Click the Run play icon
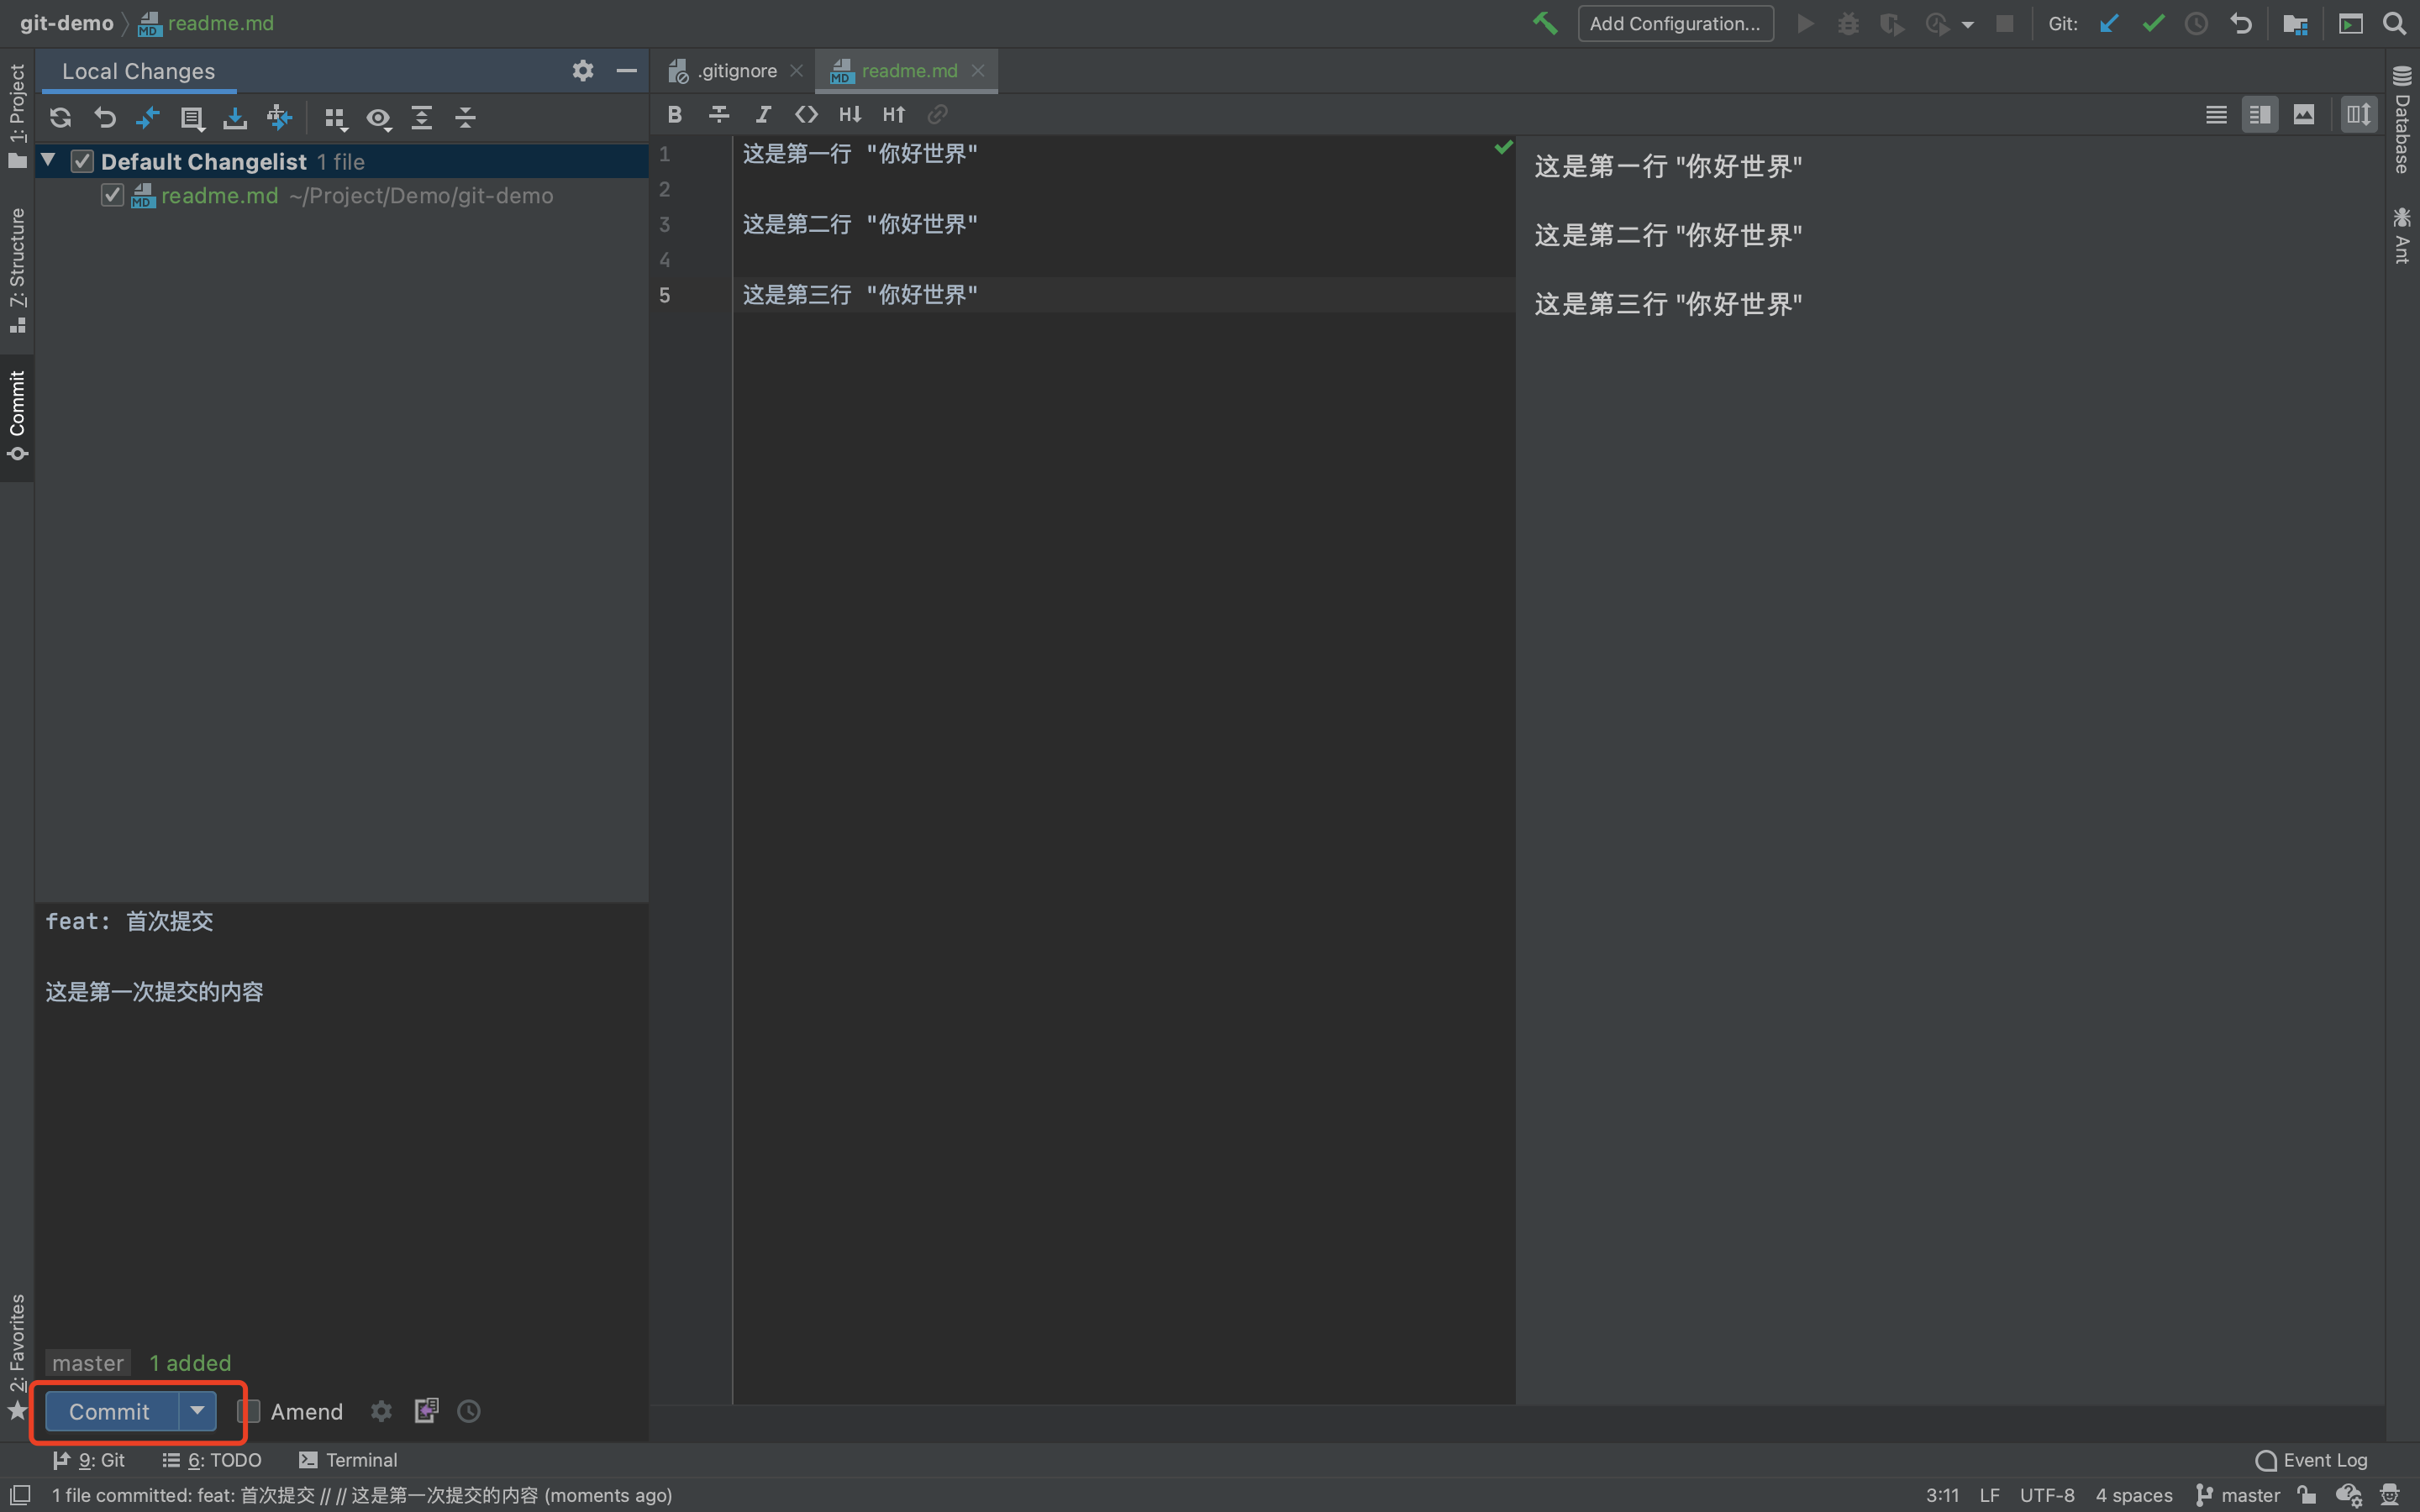 pos(1805,23)
